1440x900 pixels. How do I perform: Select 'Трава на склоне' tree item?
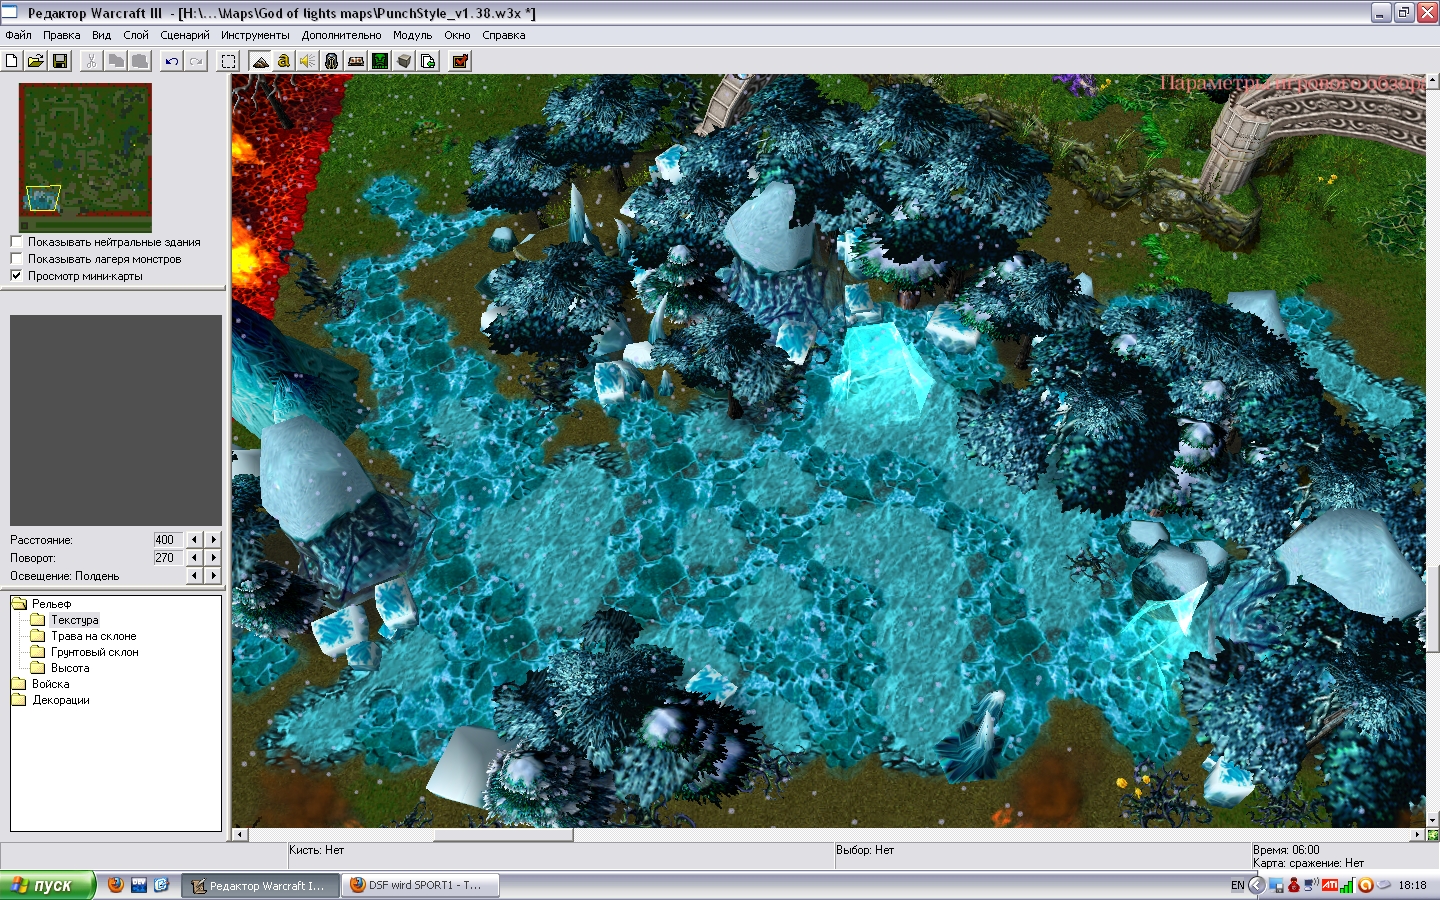click(x=93, y=636)
